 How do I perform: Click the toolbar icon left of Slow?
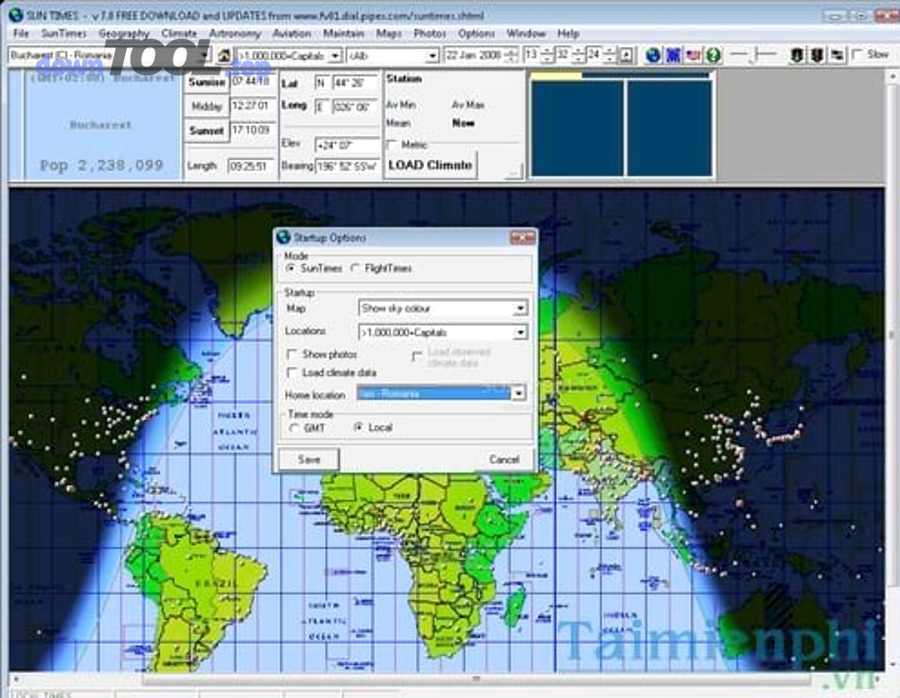pos(837,55)
